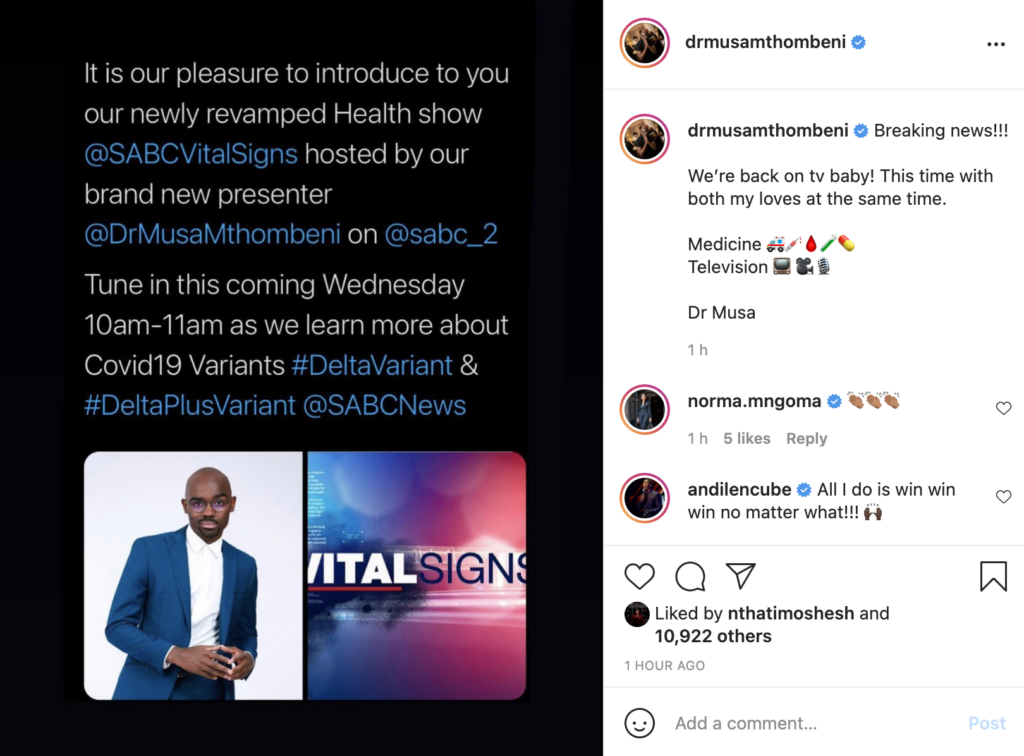Open andilencube username link

pyautogui.click(x=739, y=490)
